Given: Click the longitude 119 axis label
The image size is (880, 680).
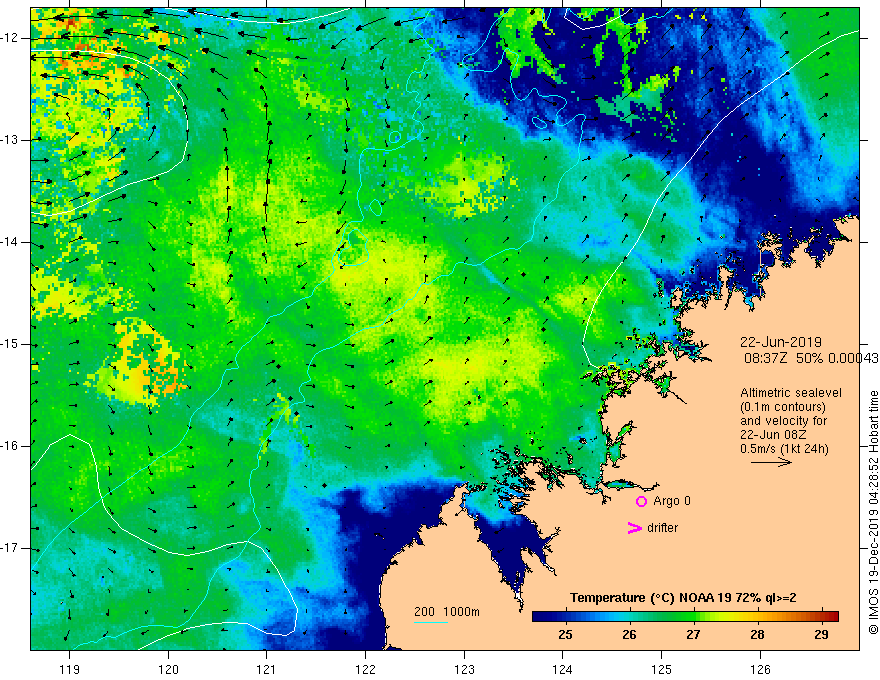Looking at the screenshot, I should (x=70, y=669).
